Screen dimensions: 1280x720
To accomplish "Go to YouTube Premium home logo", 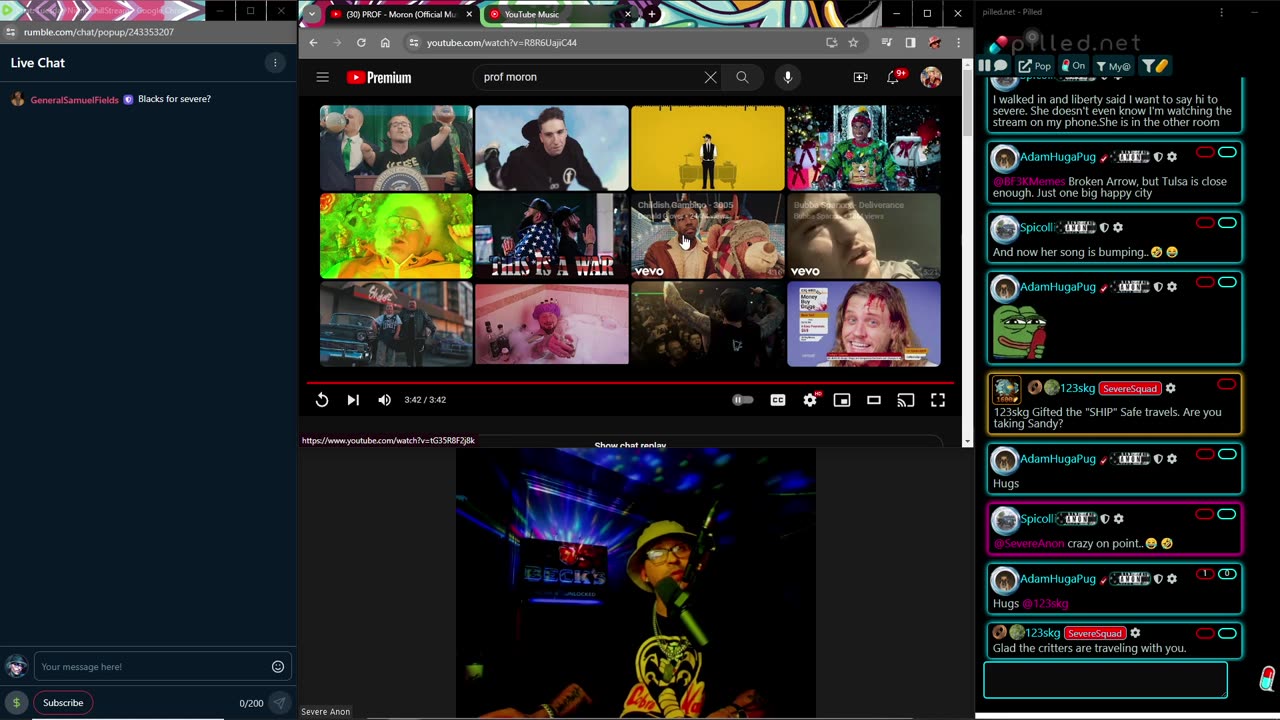I will tap(379, 77).
